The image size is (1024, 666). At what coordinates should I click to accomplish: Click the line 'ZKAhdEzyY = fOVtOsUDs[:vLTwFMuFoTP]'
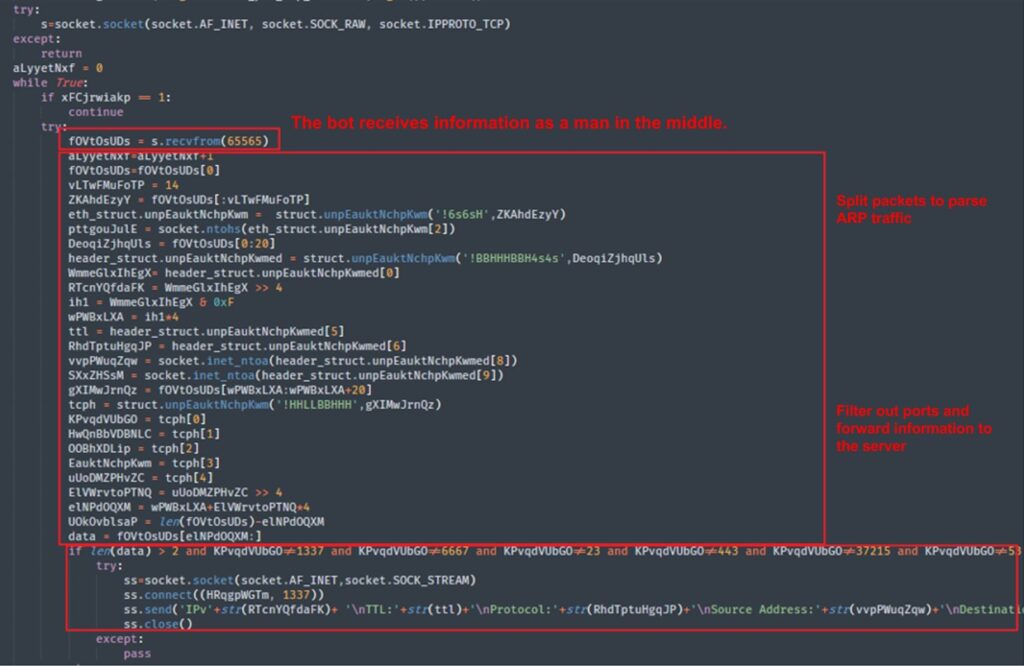[x=189, y=200]
